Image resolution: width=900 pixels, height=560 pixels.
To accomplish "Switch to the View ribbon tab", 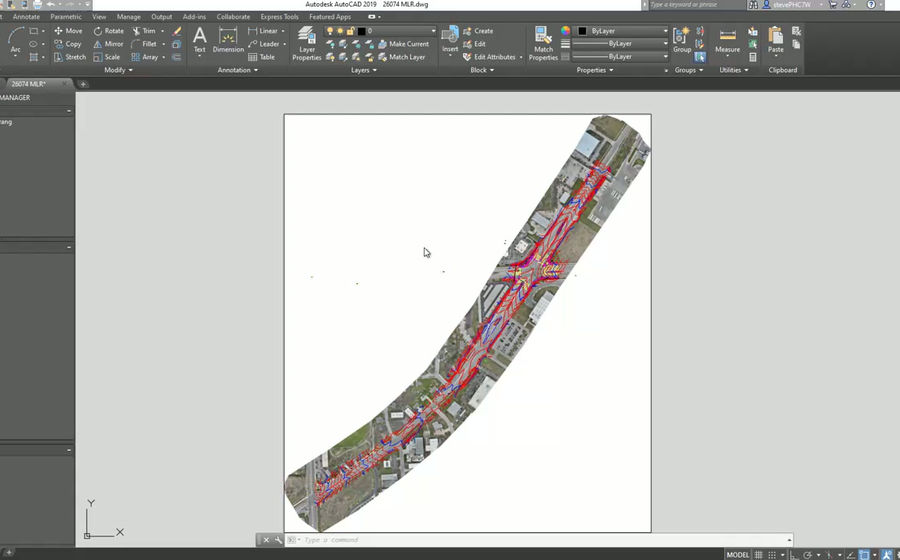I will (x=99, y=17).
